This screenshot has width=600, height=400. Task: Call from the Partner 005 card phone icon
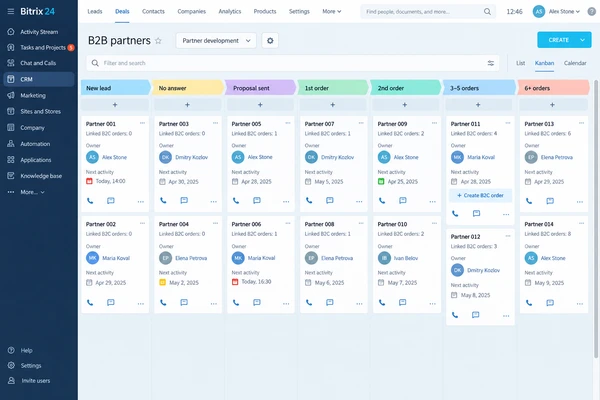tap(236, 201)
